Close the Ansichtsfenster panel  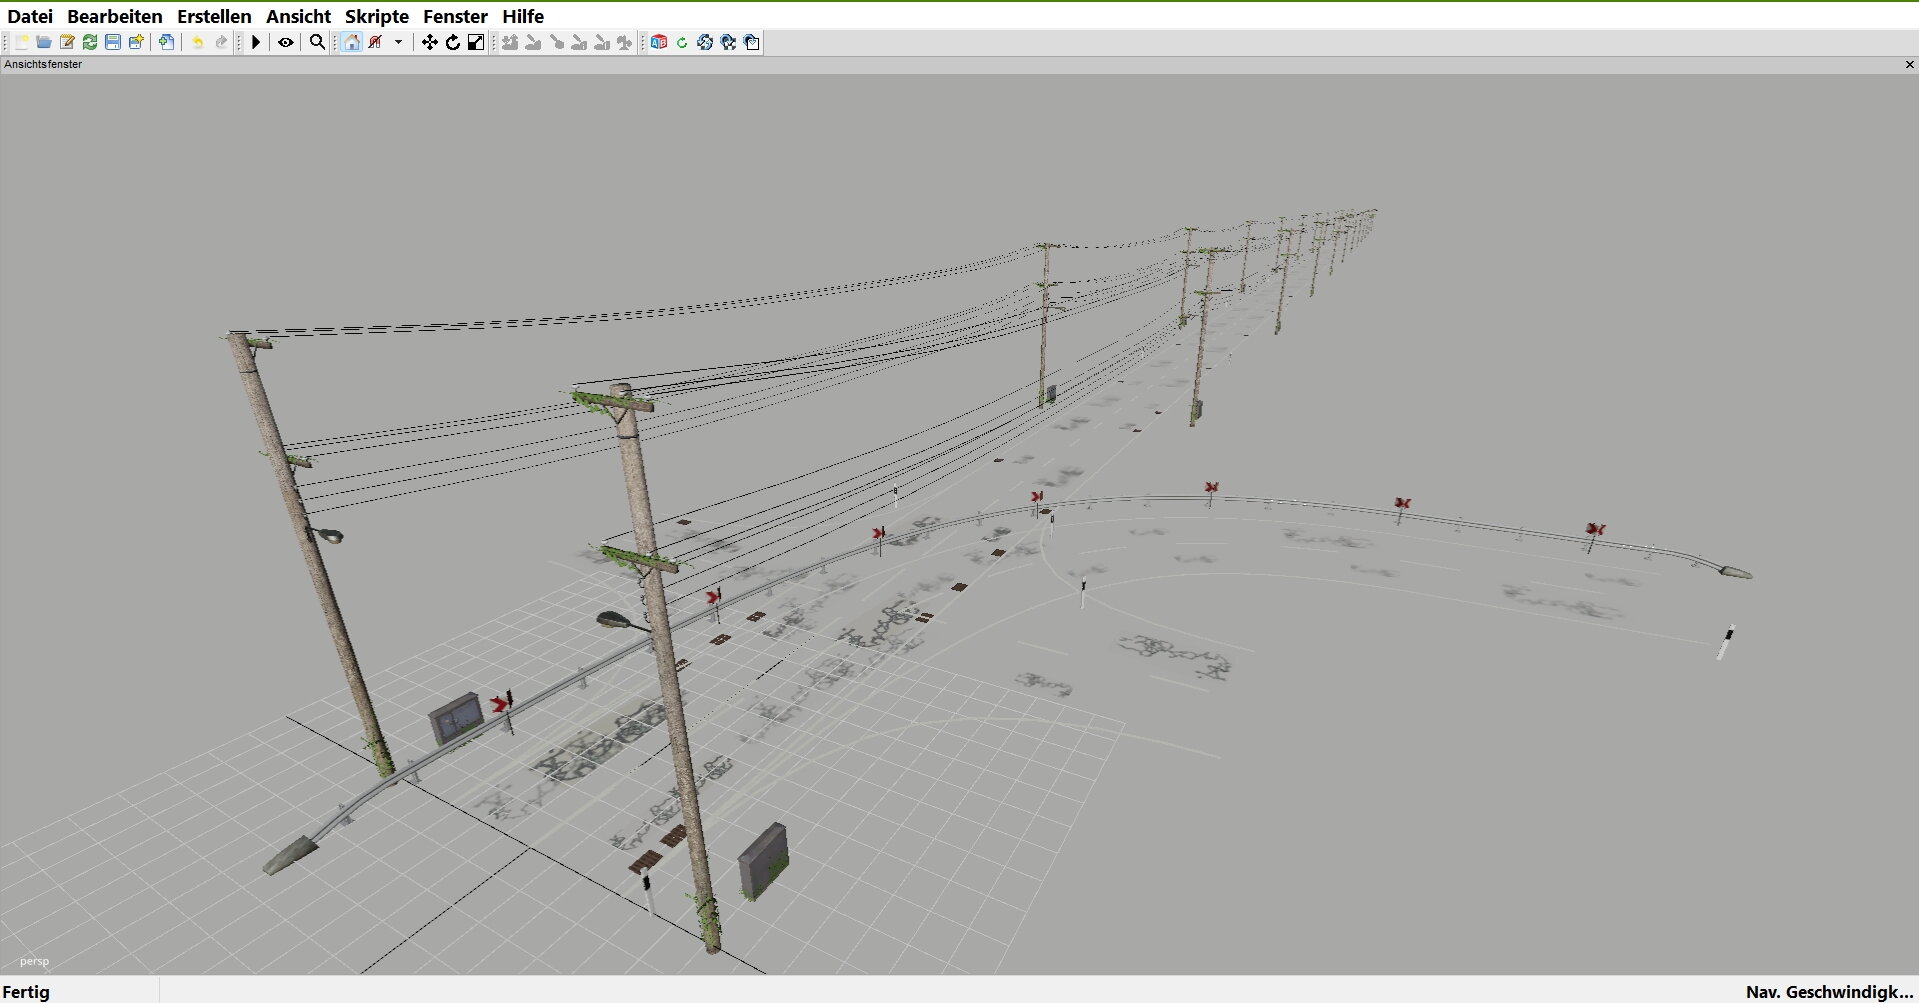[1909, 64]
